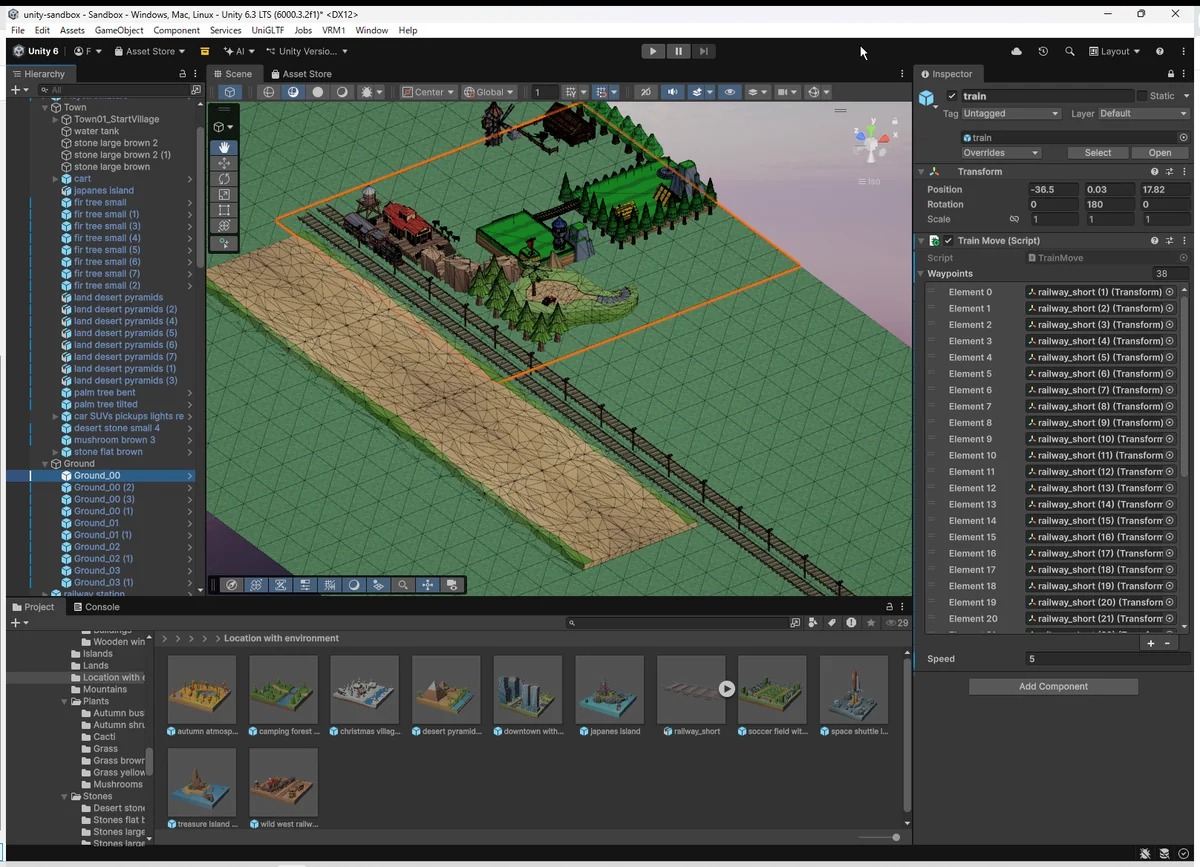Screen dimensions: 1200x867
Task: Open the Layout dropdown
Action: pos(1114,51)
